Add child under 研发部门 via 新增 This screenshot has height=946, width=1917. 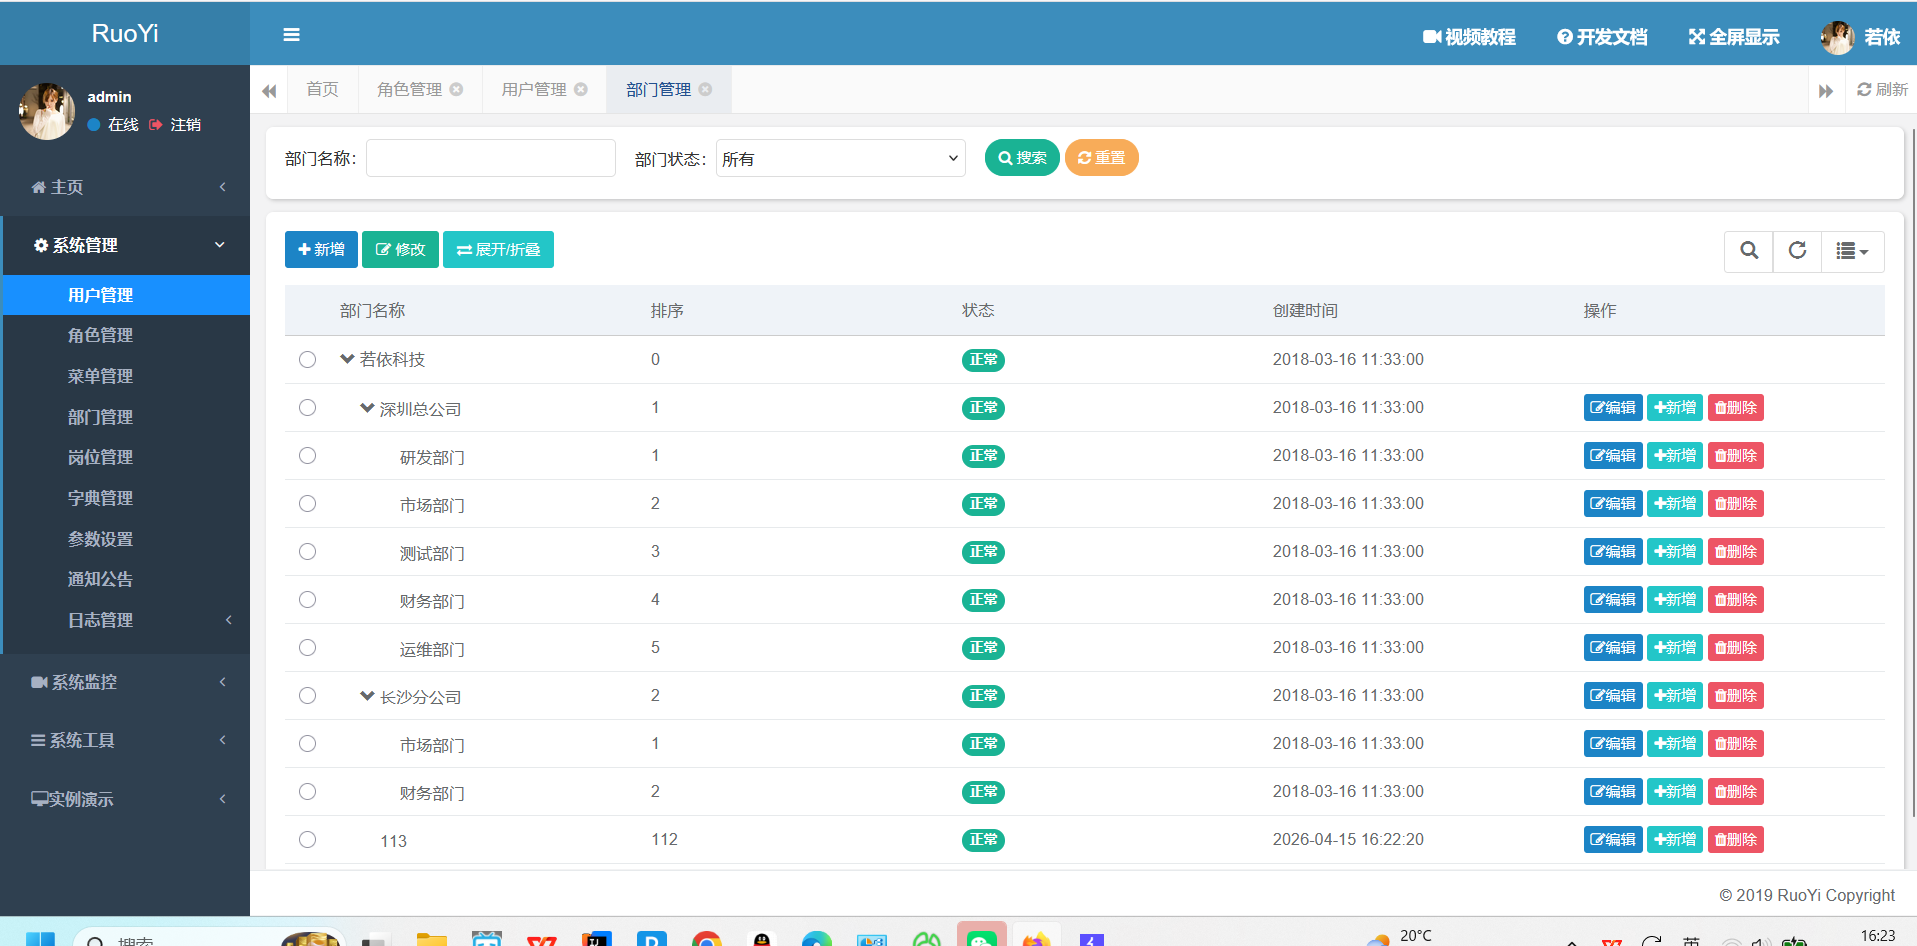pos(1675,456)
